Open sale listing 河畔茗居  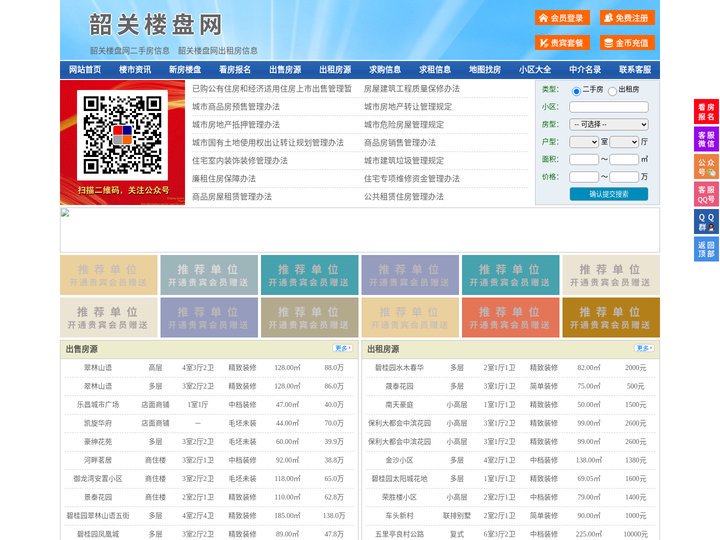point(98,460)
